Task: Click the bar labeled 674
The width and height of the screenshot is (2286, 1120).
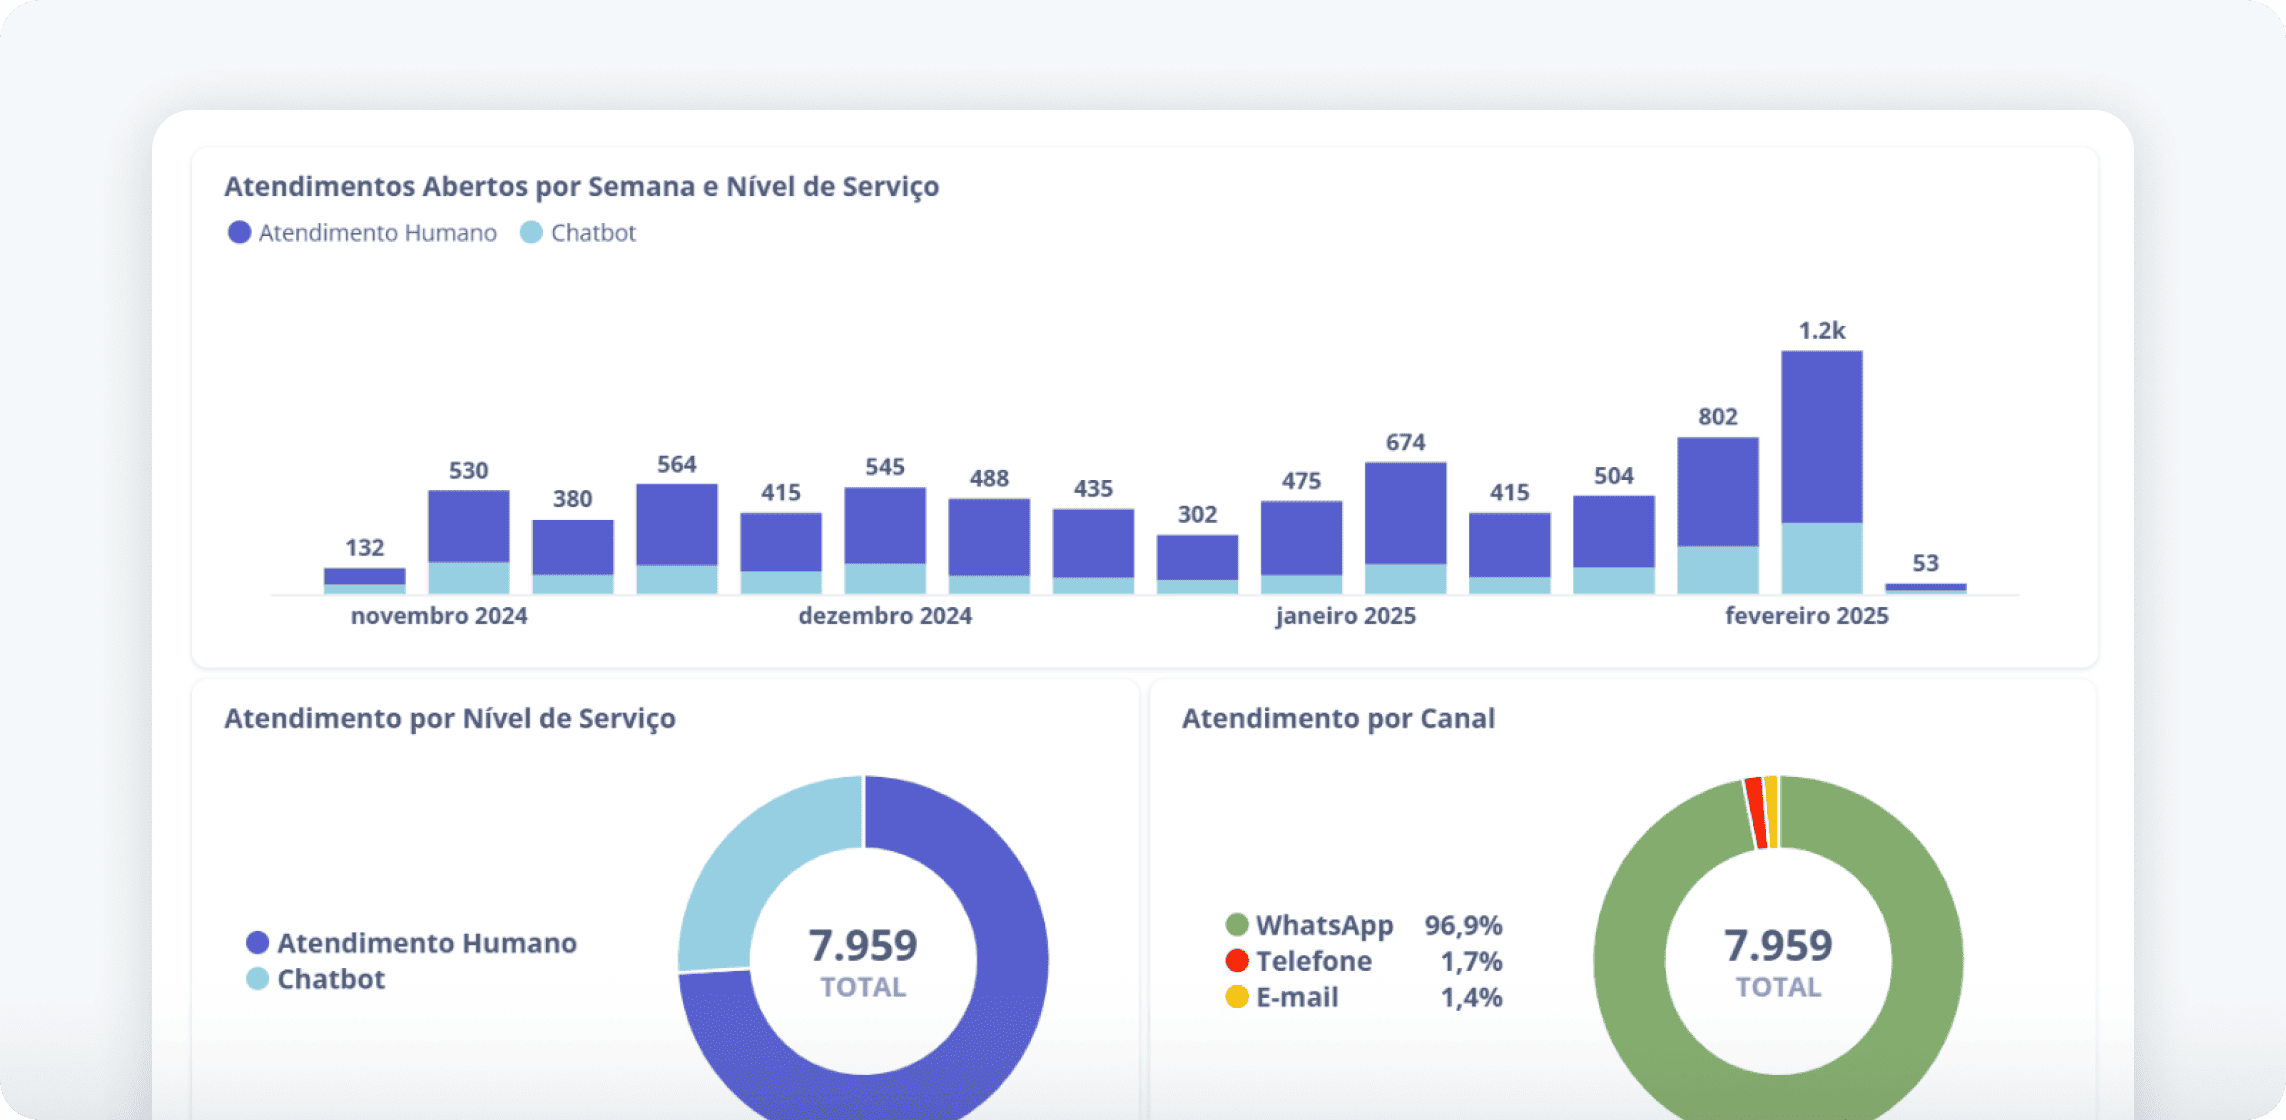Action: pos(1405,528)
